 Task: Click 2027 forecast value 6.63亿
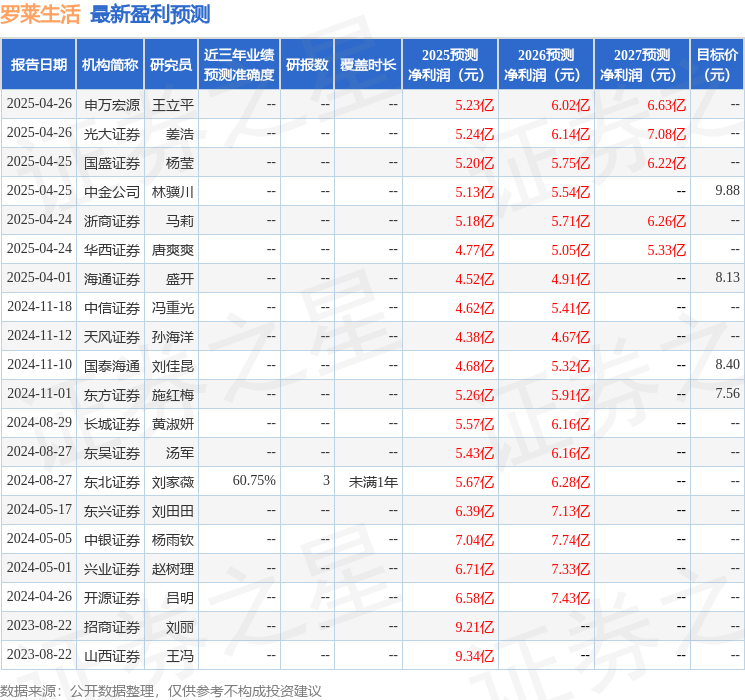(x=667, y=105)
